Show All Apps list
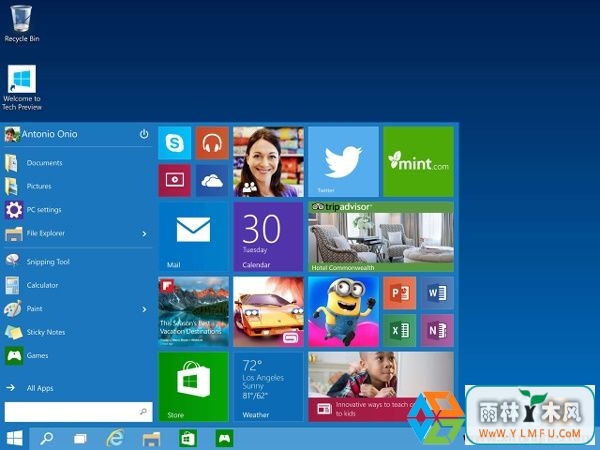Image resolution: width=600 pixels, height=450 pixels. pyautogui.click(x=30, y=388)
